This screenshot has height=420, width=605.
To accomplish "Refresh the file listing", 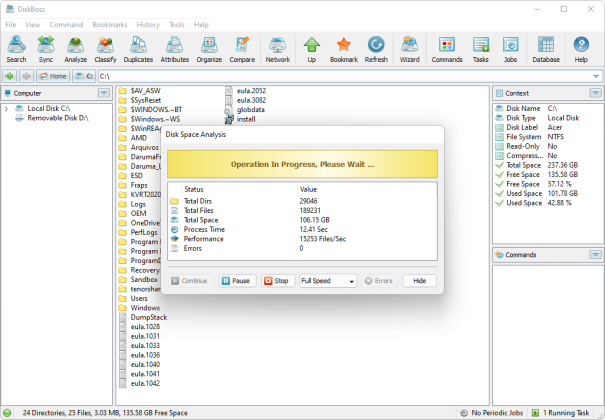I will pyautogui.click(x=376, y=49).
